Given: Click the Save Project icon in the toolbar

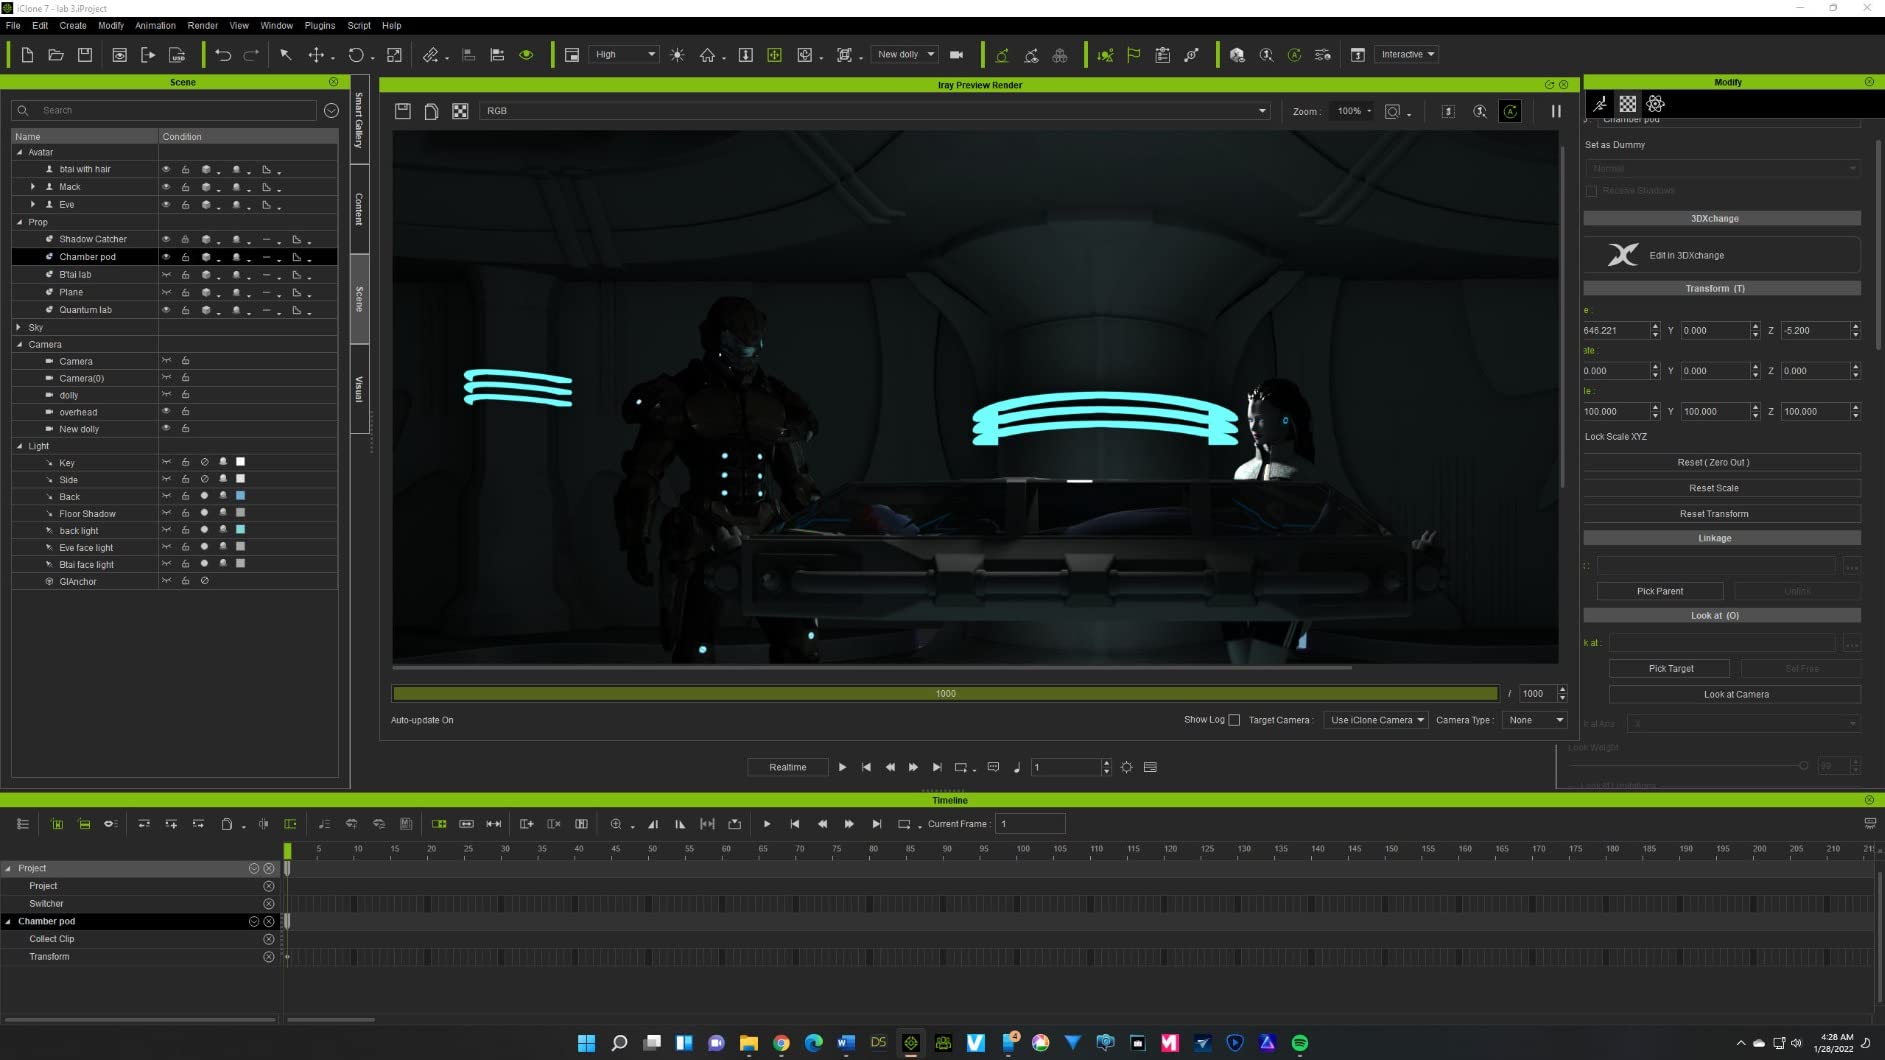Looking at the screenshot, I should coord(85,55).
